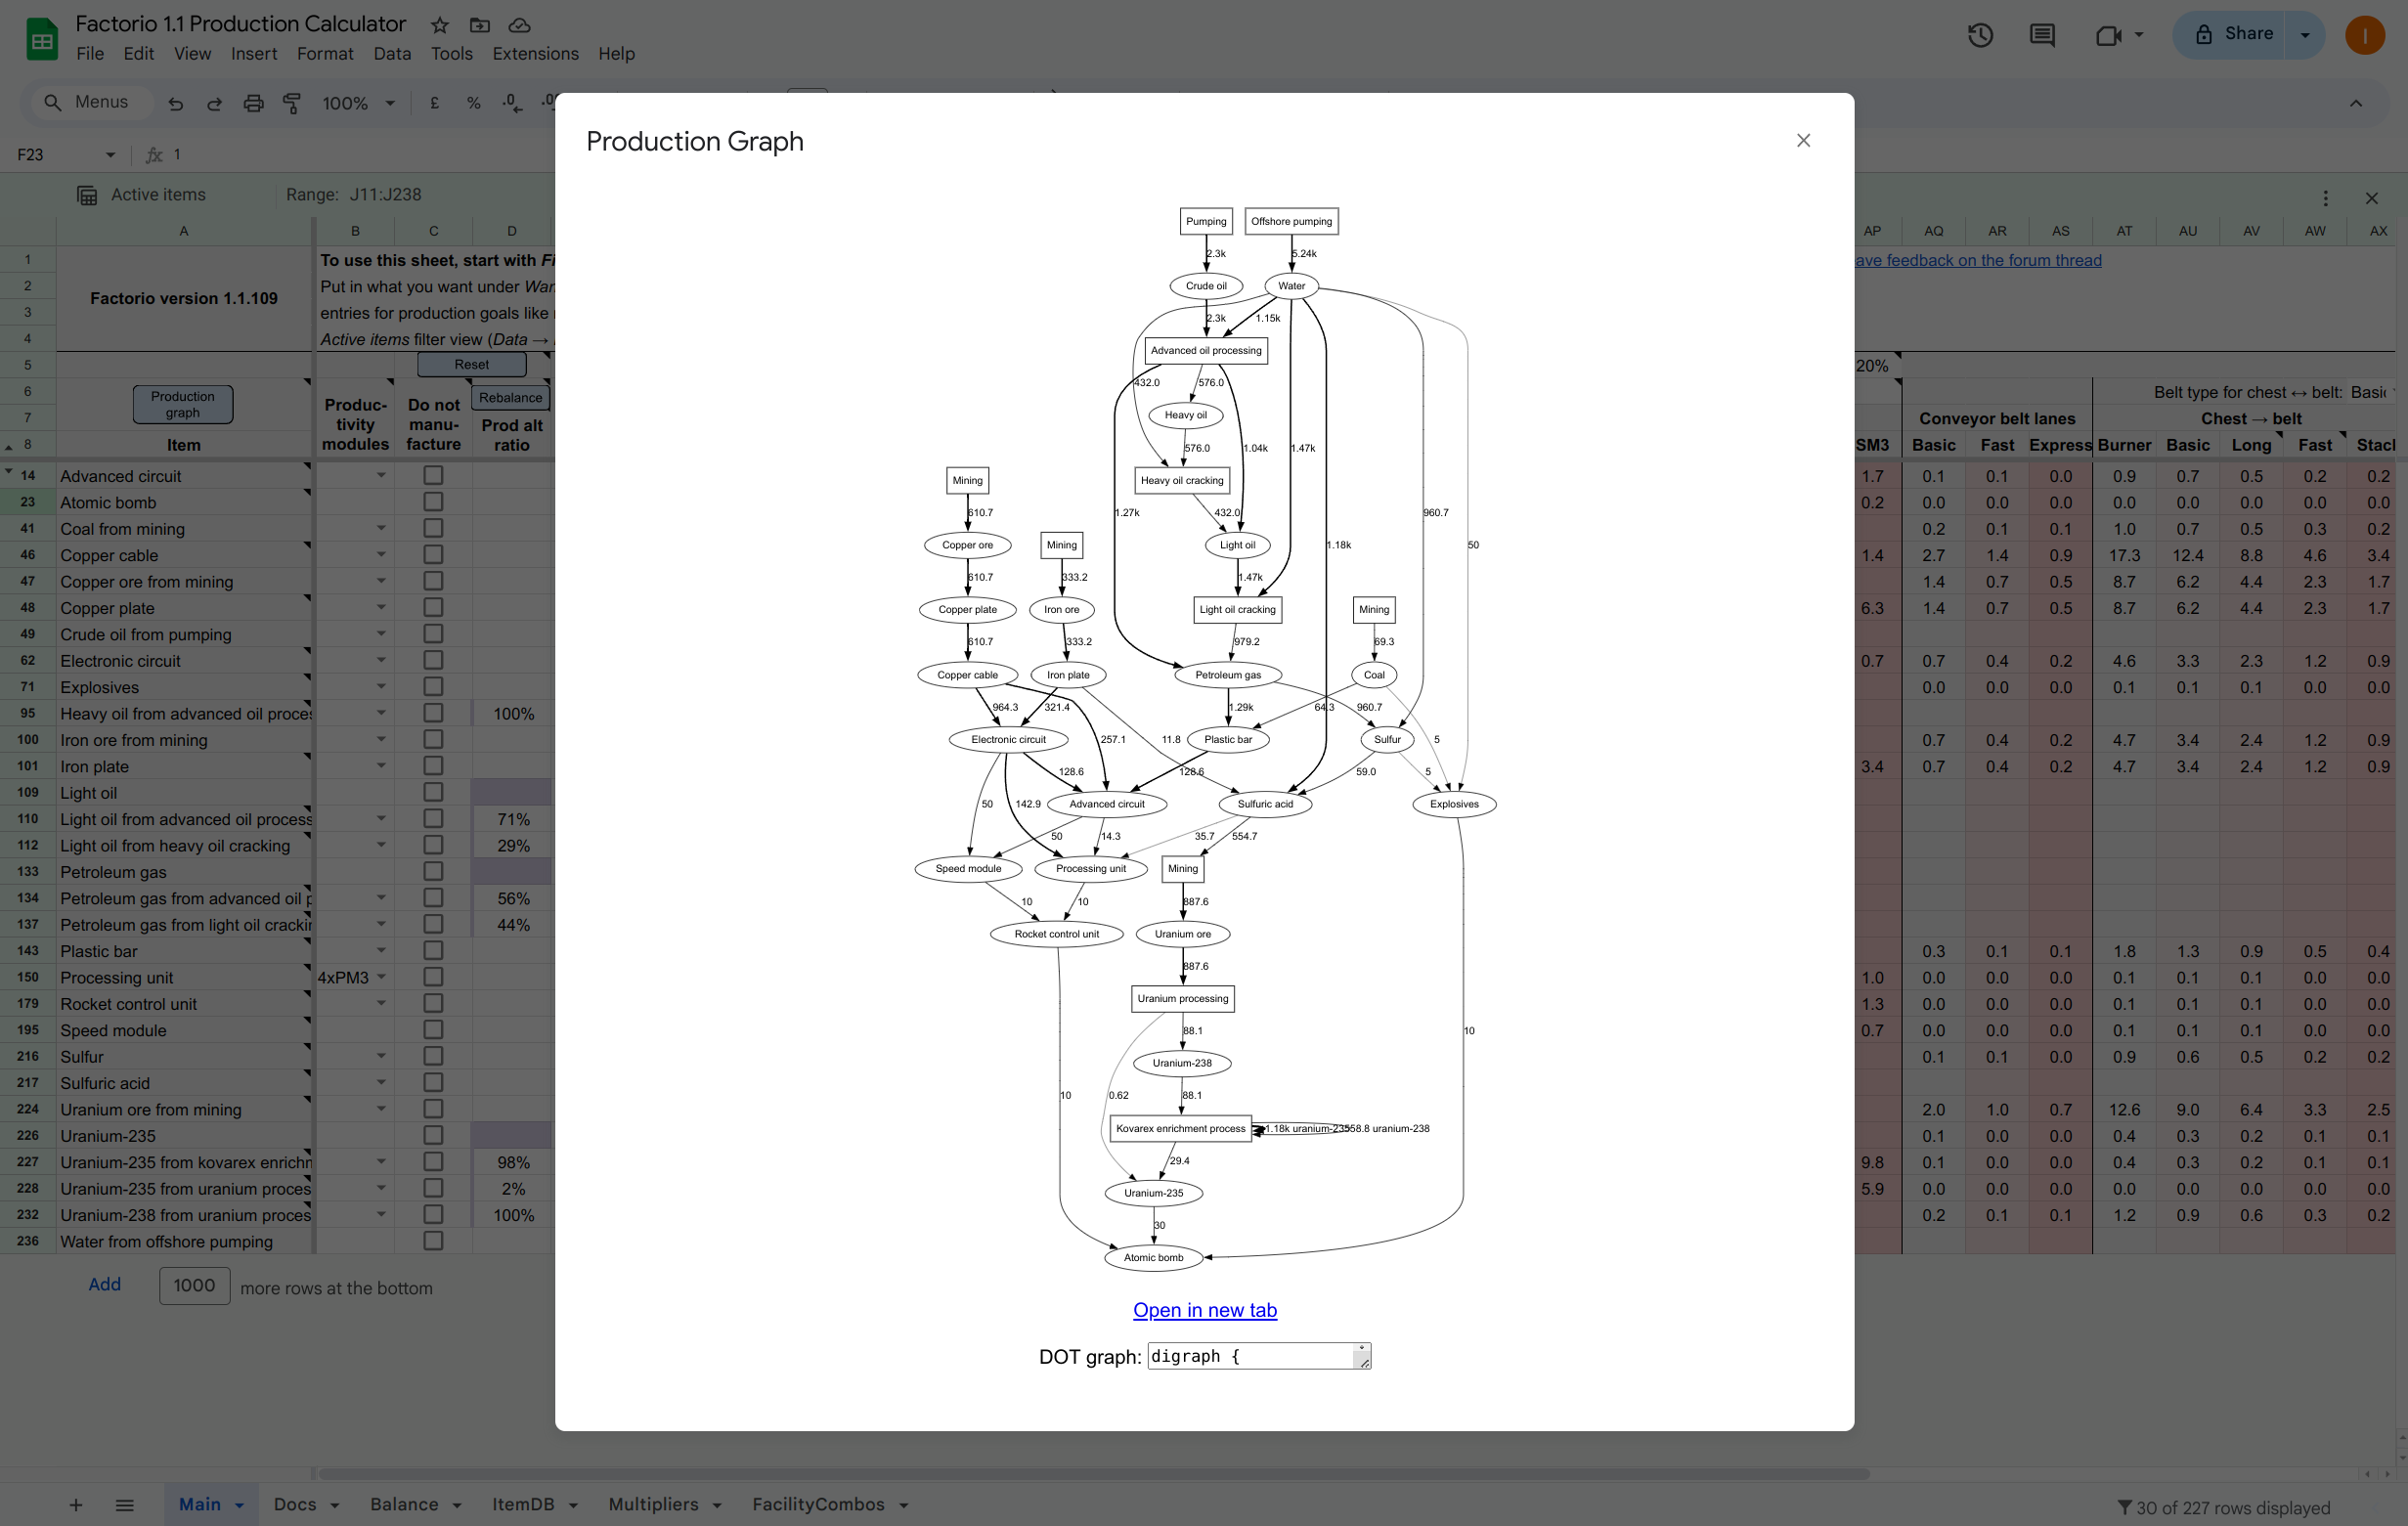Screen dimensions: 2408x1526
Task: Open the Multipliers tab dropdown arrow
Action: point(717,1506)
